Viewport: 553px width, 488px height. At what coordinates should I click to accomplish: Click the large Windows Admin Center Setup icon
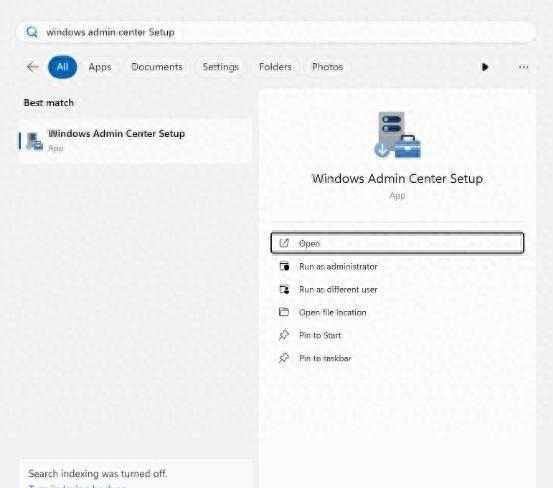coord(397,135)
